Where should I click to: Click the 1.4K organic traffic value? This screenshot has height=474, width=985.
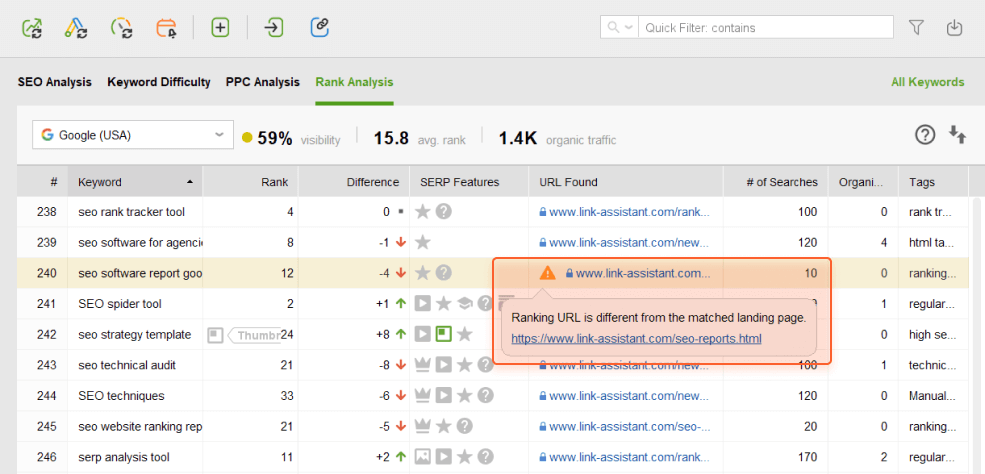coord(518,139)
